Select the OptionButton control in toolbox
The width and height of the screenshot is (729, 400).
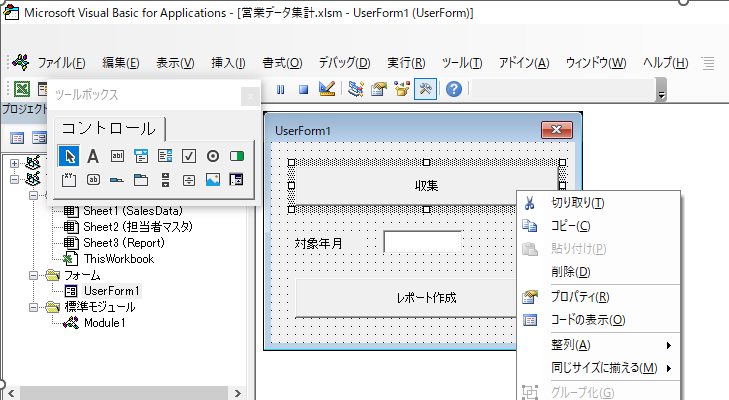click(x=213, y=156)
